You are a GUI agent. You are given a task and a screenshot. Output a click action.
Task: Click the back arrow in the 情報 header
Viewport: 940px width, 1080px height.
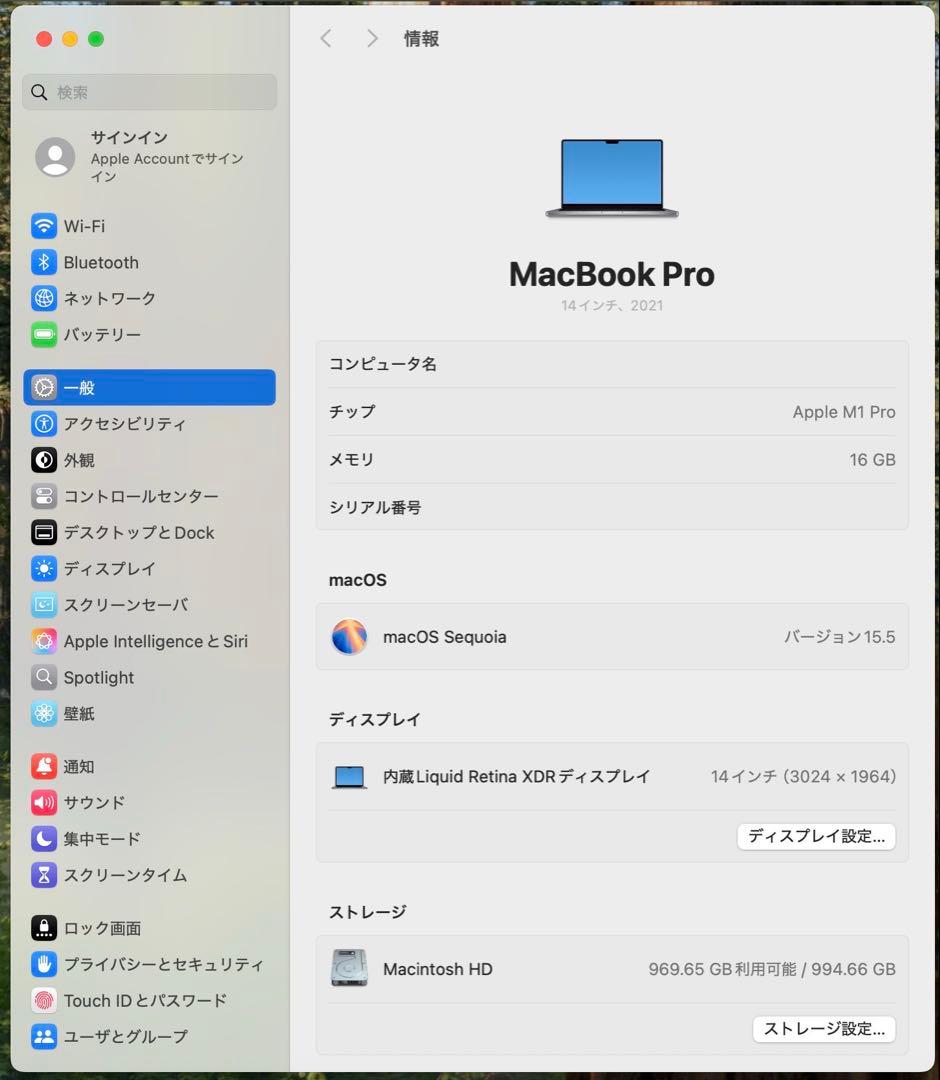[326, 38]
